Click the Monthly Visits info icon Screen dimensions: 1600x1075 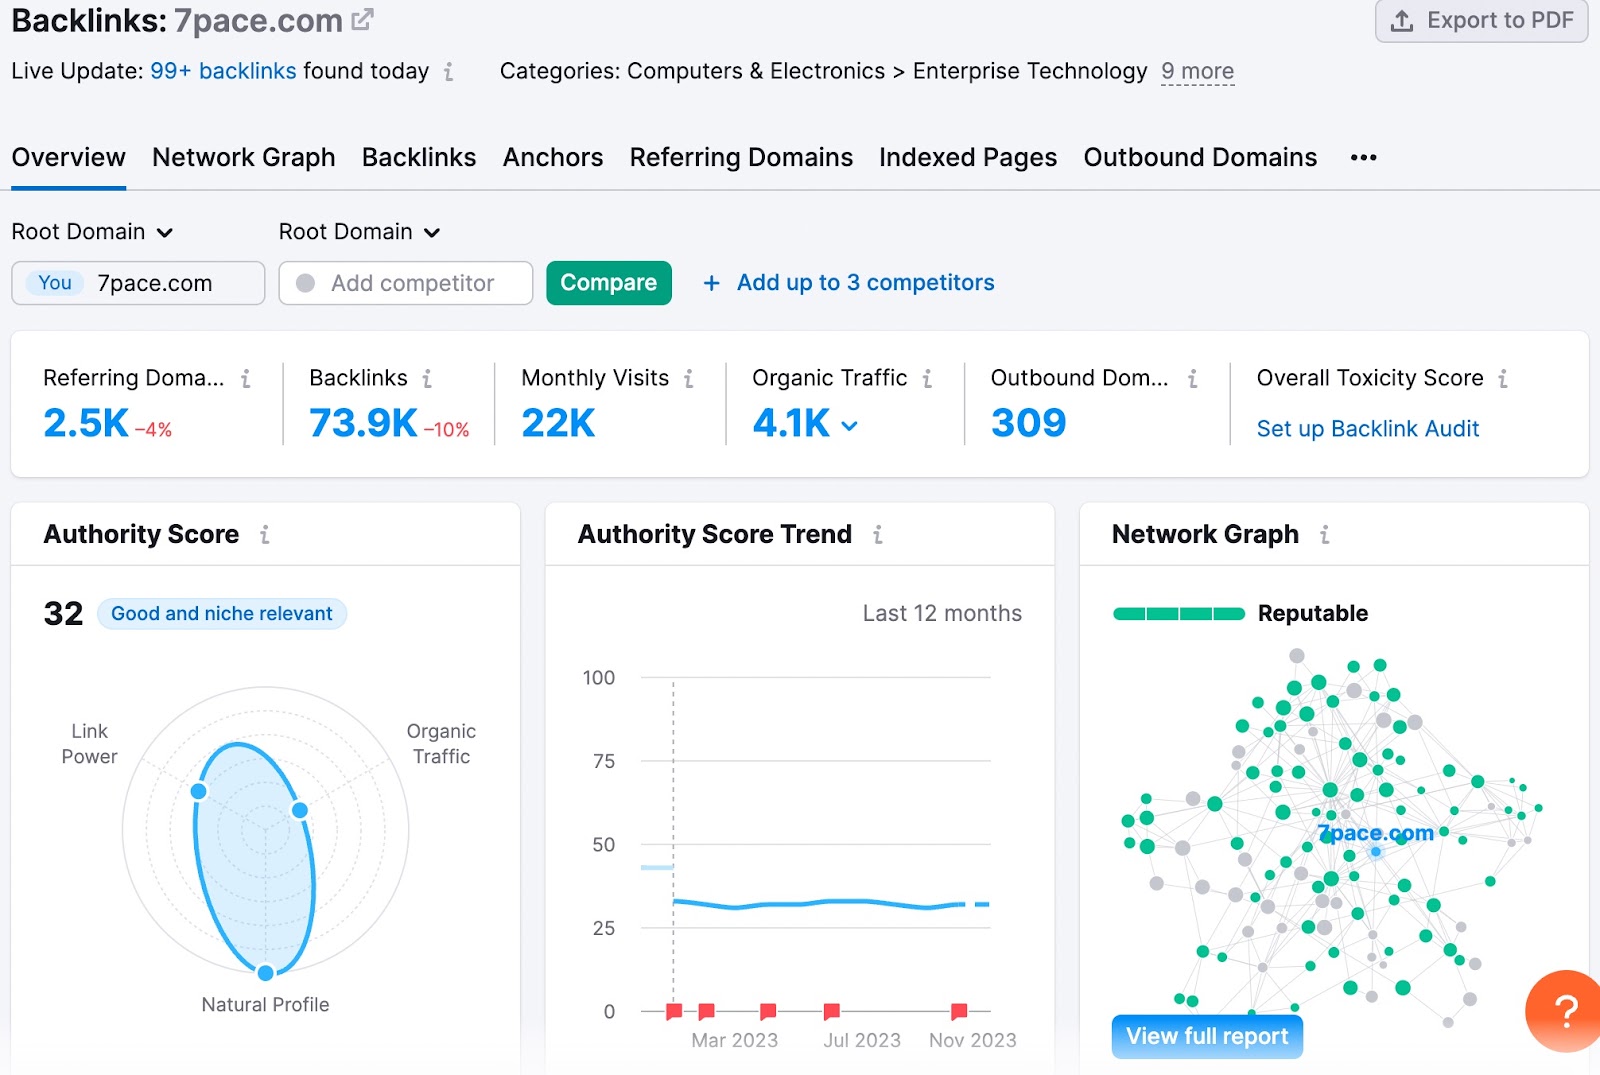(x=688, y=378)
